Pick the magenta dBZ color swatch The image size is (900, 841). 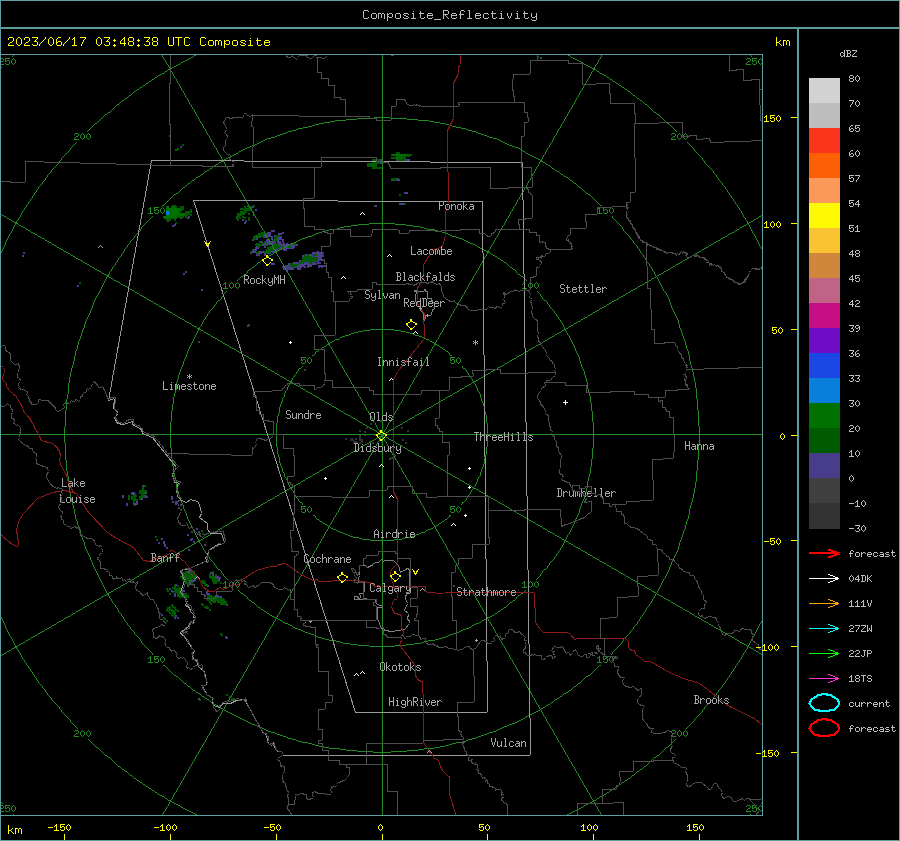pyautogui.click(x=824, y=315)
